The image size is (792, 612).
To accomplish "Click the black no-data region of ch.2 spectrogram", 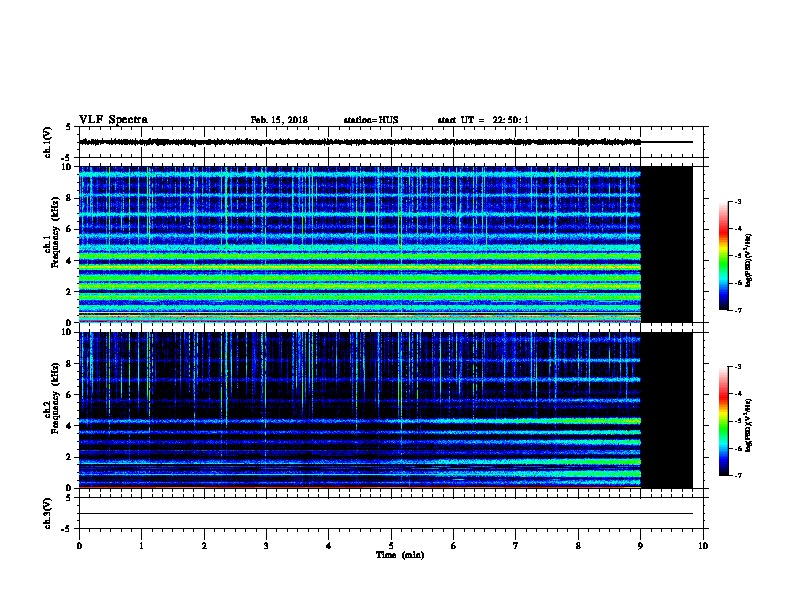I will tap(667, 410).
